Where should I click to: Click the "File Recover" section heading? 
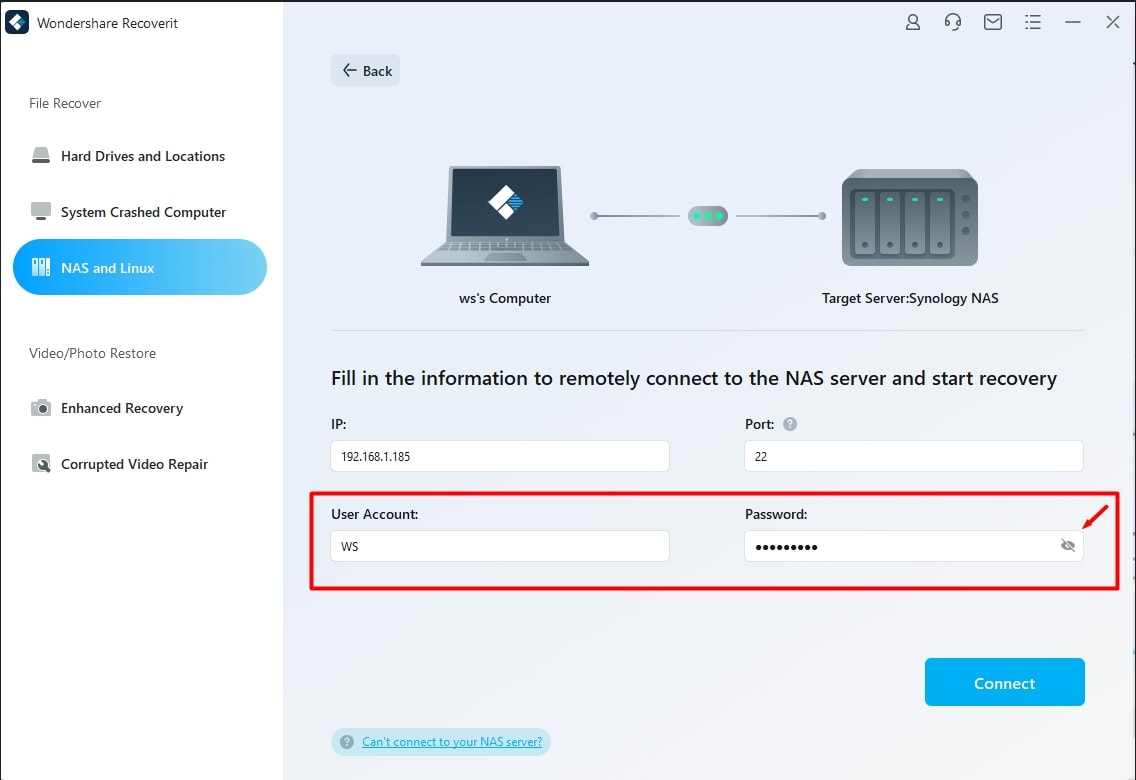click(x=64, y=104)
